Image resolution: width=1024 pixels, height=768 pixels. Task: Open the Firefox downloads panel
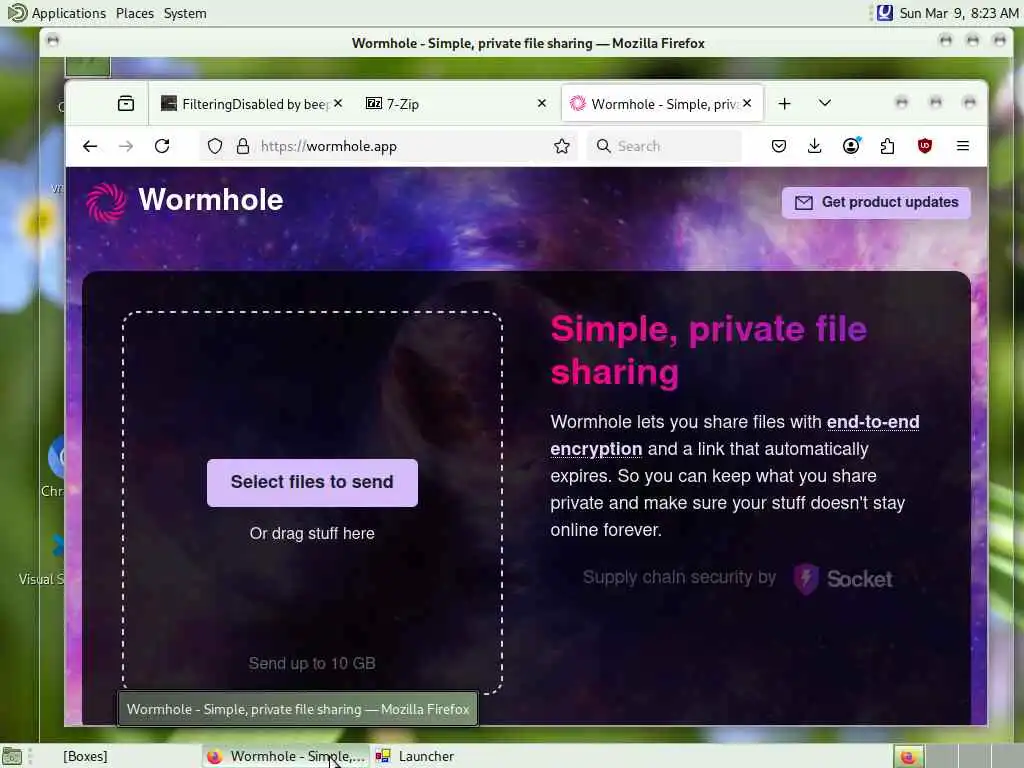click(x=814, y=146)
